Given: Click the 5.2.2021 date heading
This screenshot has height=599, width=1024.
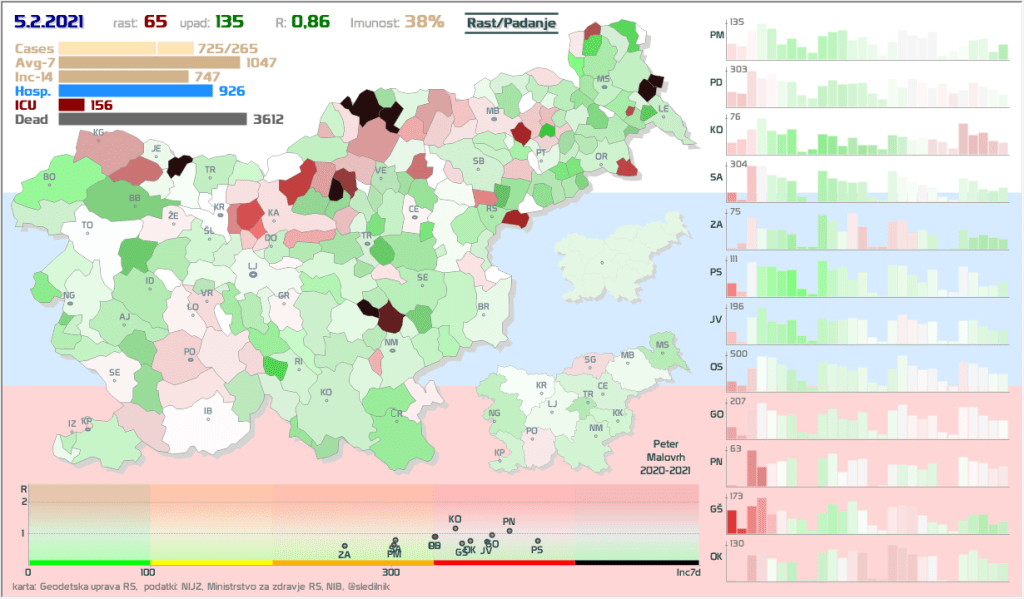Looking at the screenshot, I should (x=49, y=21).
